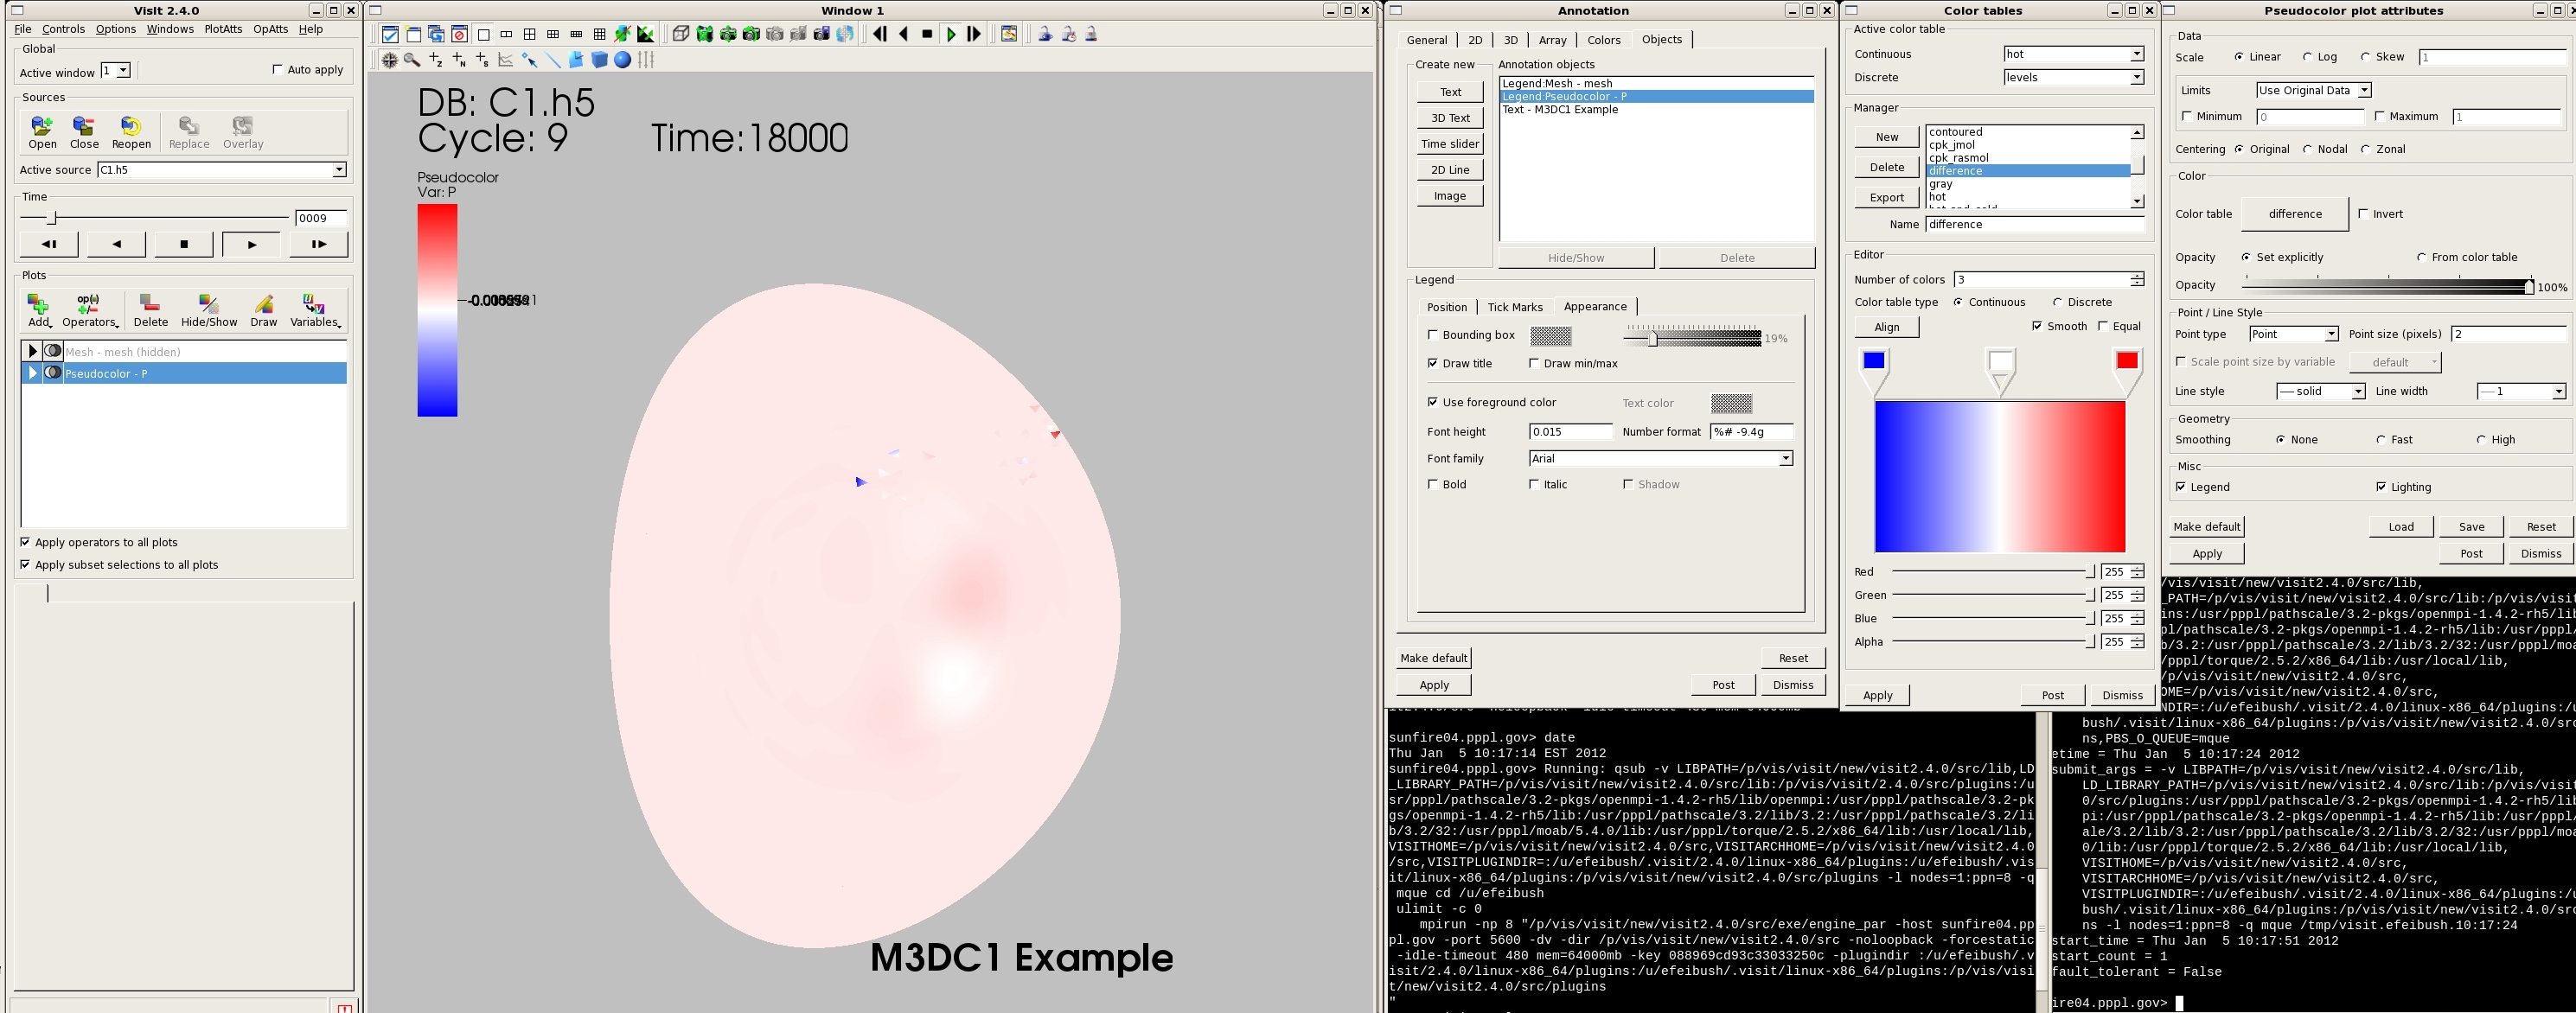The image size is (2576, 1013).
Task: Expand the Pseudocolor - P plot entry
Action: (x=32, y=373)
